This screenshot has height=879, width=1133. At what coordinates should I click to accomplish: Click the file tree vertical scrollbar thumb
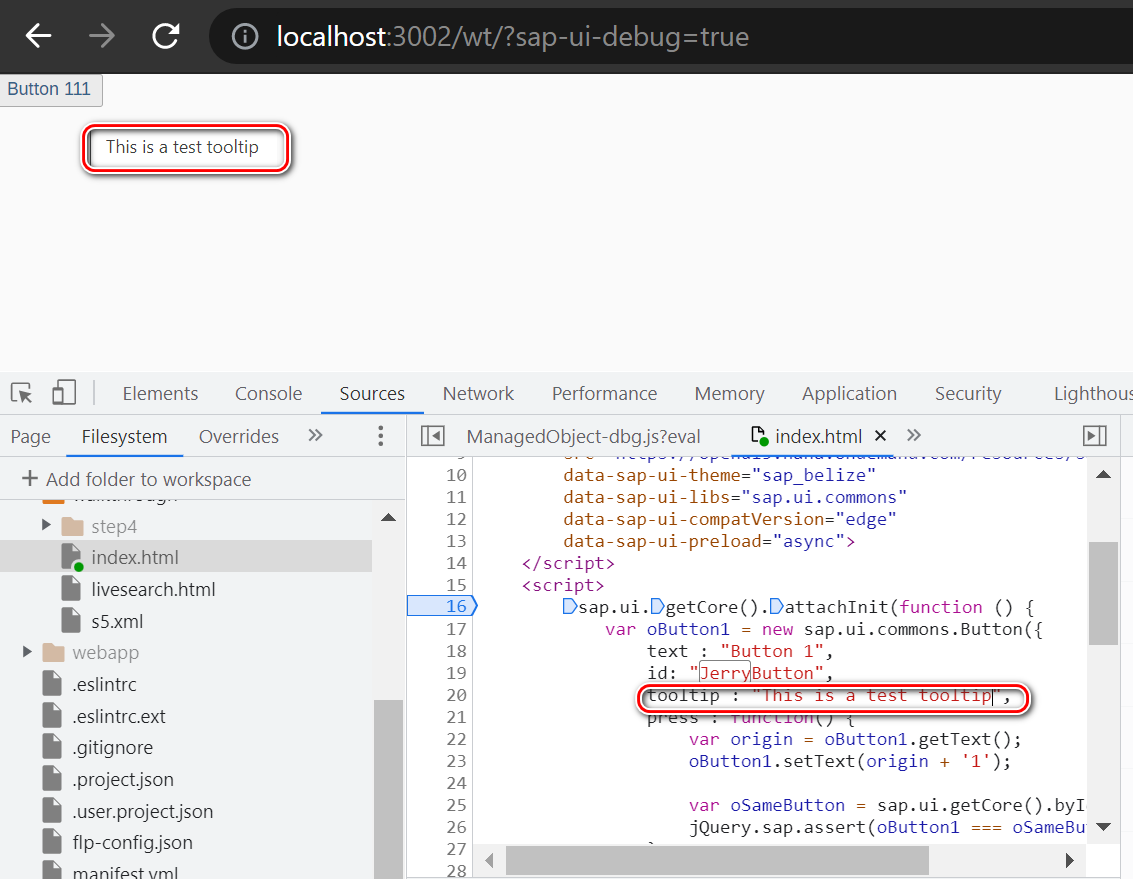click(x=388, y=789)
